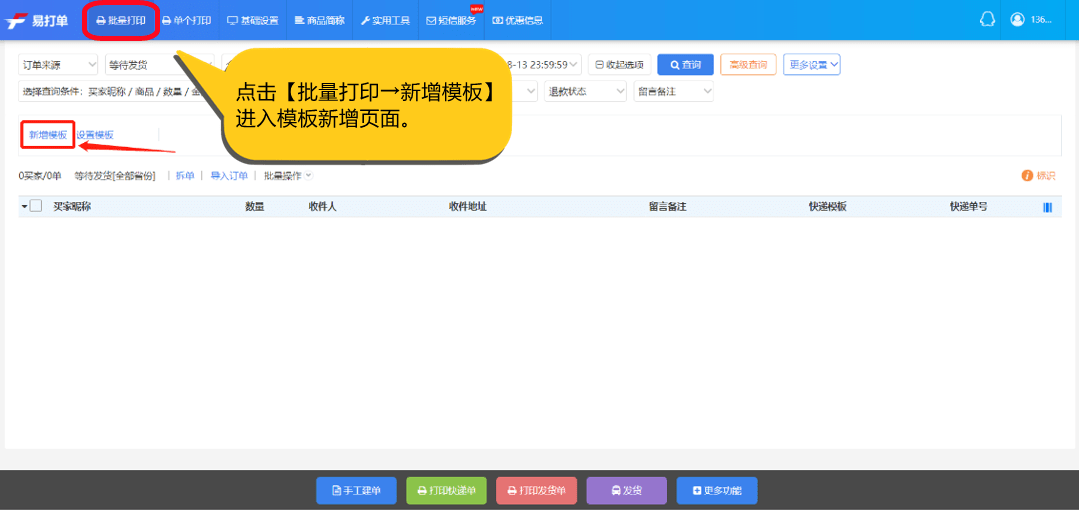Click the 更多功能 button
1079x510 pixels.
tap(716, 491)
